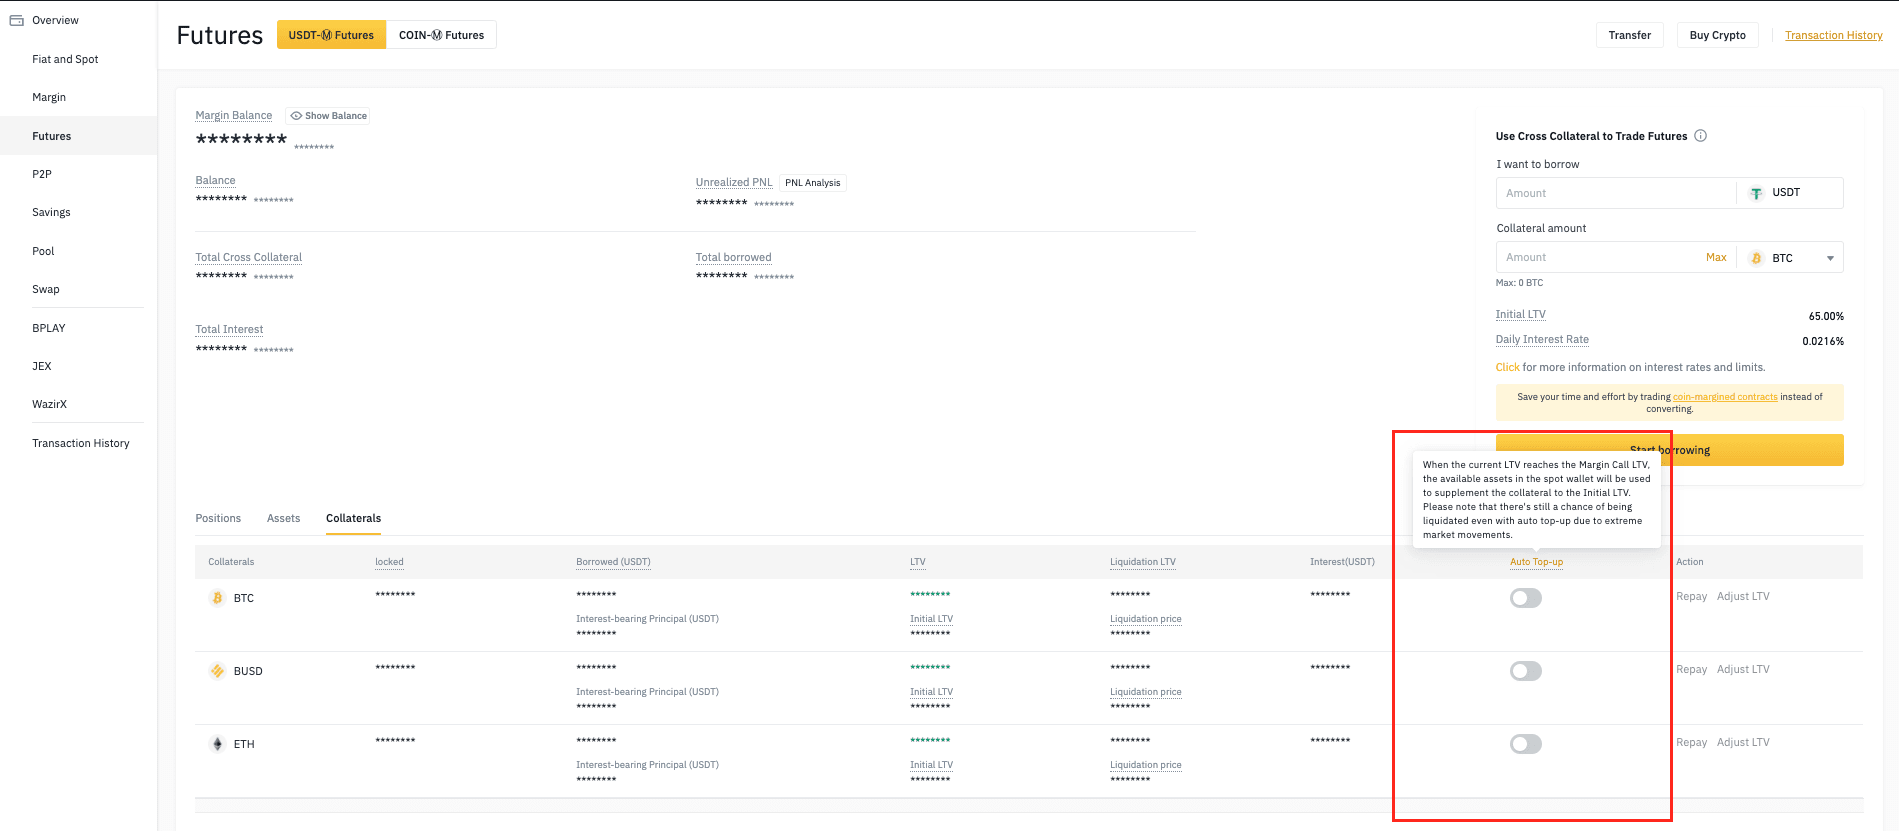Click the Start borrowing button
This screenshot has width=1899, height=831.
click(1669, 450)
